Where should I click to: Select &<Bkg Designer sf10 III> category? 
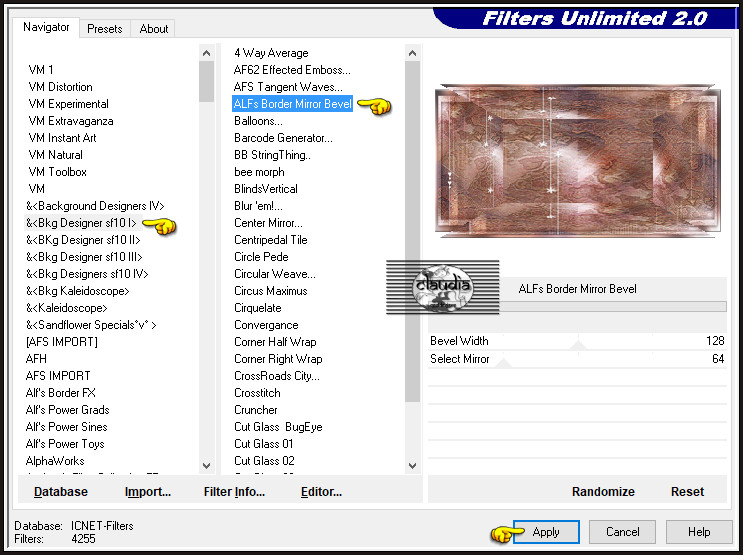pyautogui.click(x=84, y=257)
